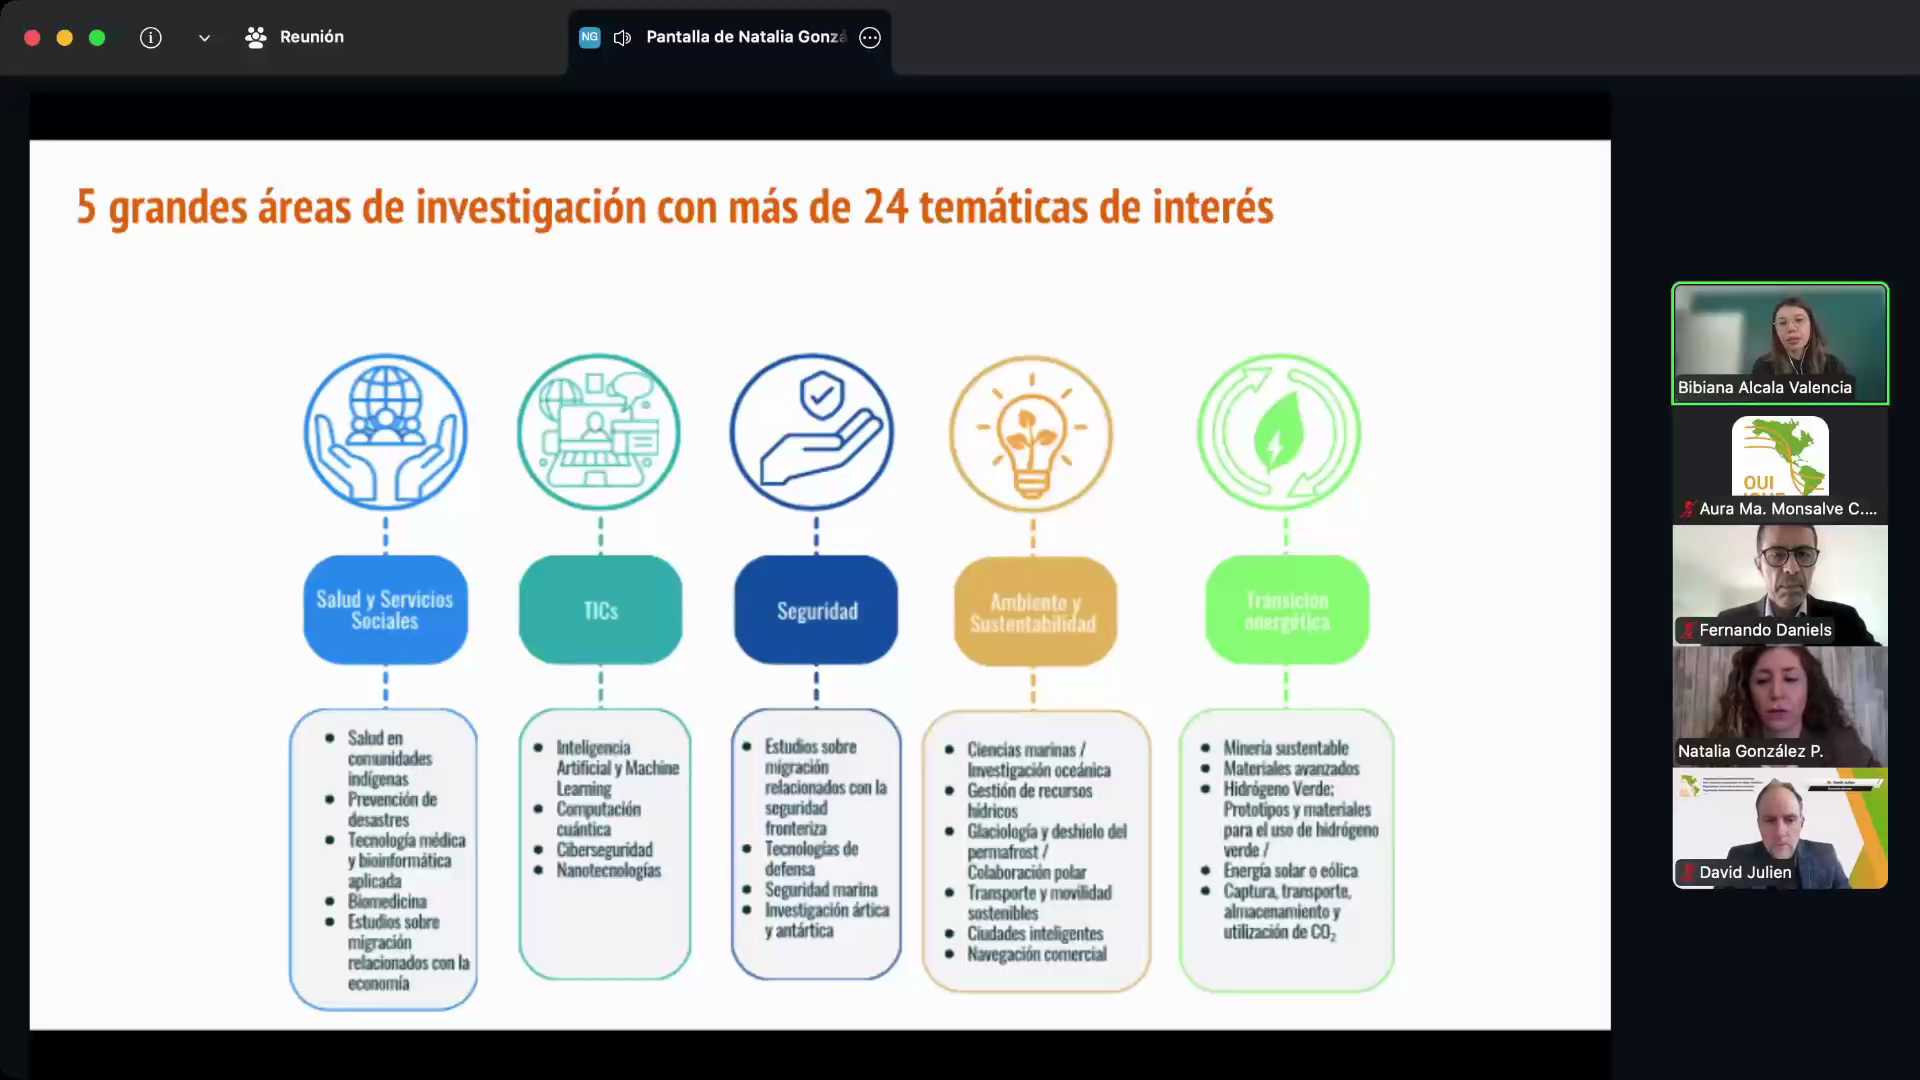Click Aura Ma. Monsalve muted mic icon
This screenshot has width=1920, height=1080.
pos(1688,509)
